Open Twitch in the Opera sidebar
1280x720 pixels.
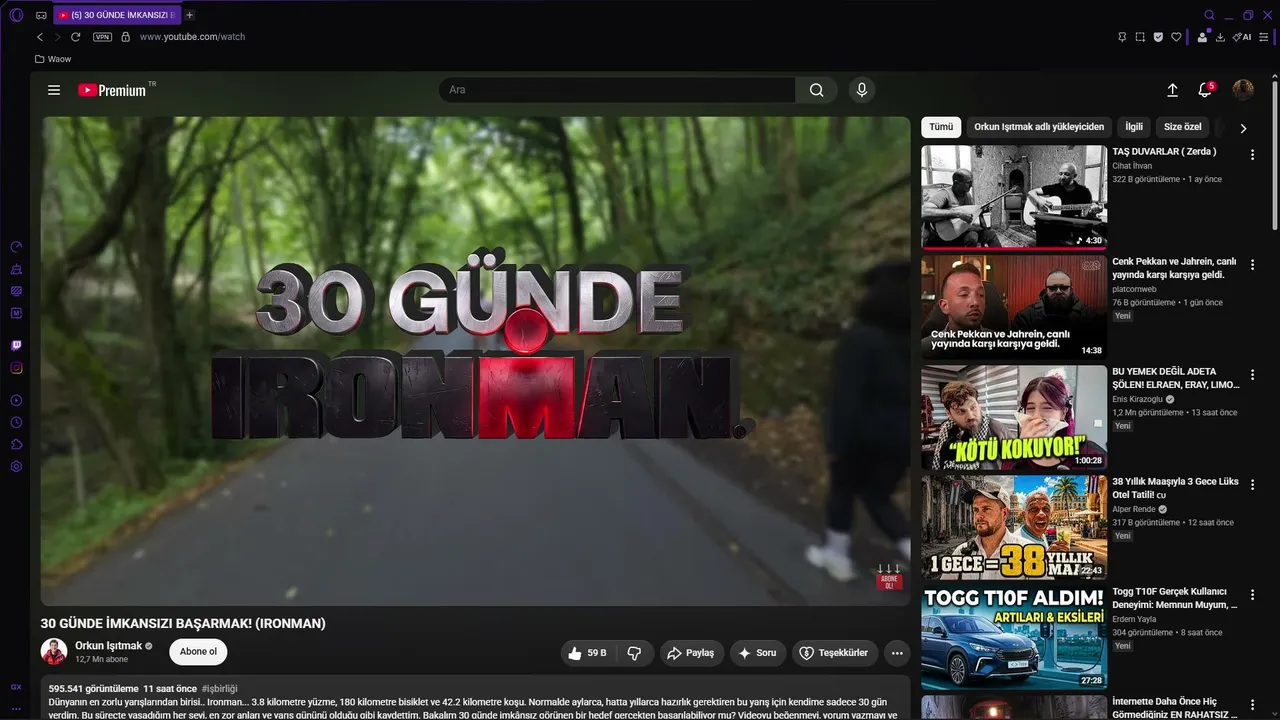point(16,345)
